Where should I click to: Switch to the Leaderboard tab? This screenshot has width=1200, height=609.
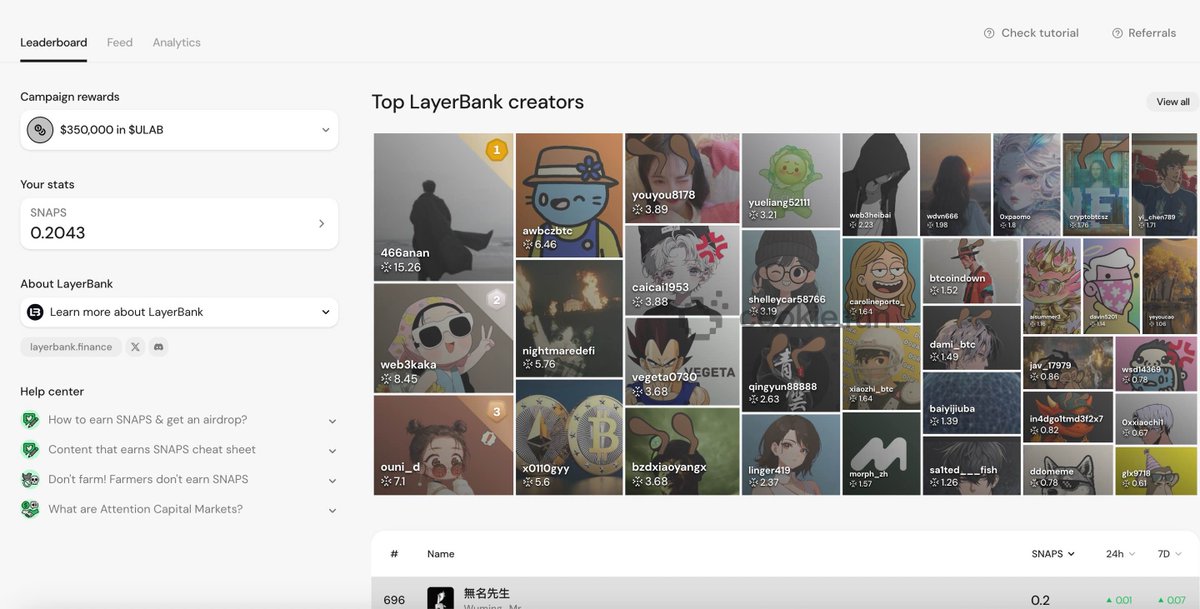click(x=54, y=43)
